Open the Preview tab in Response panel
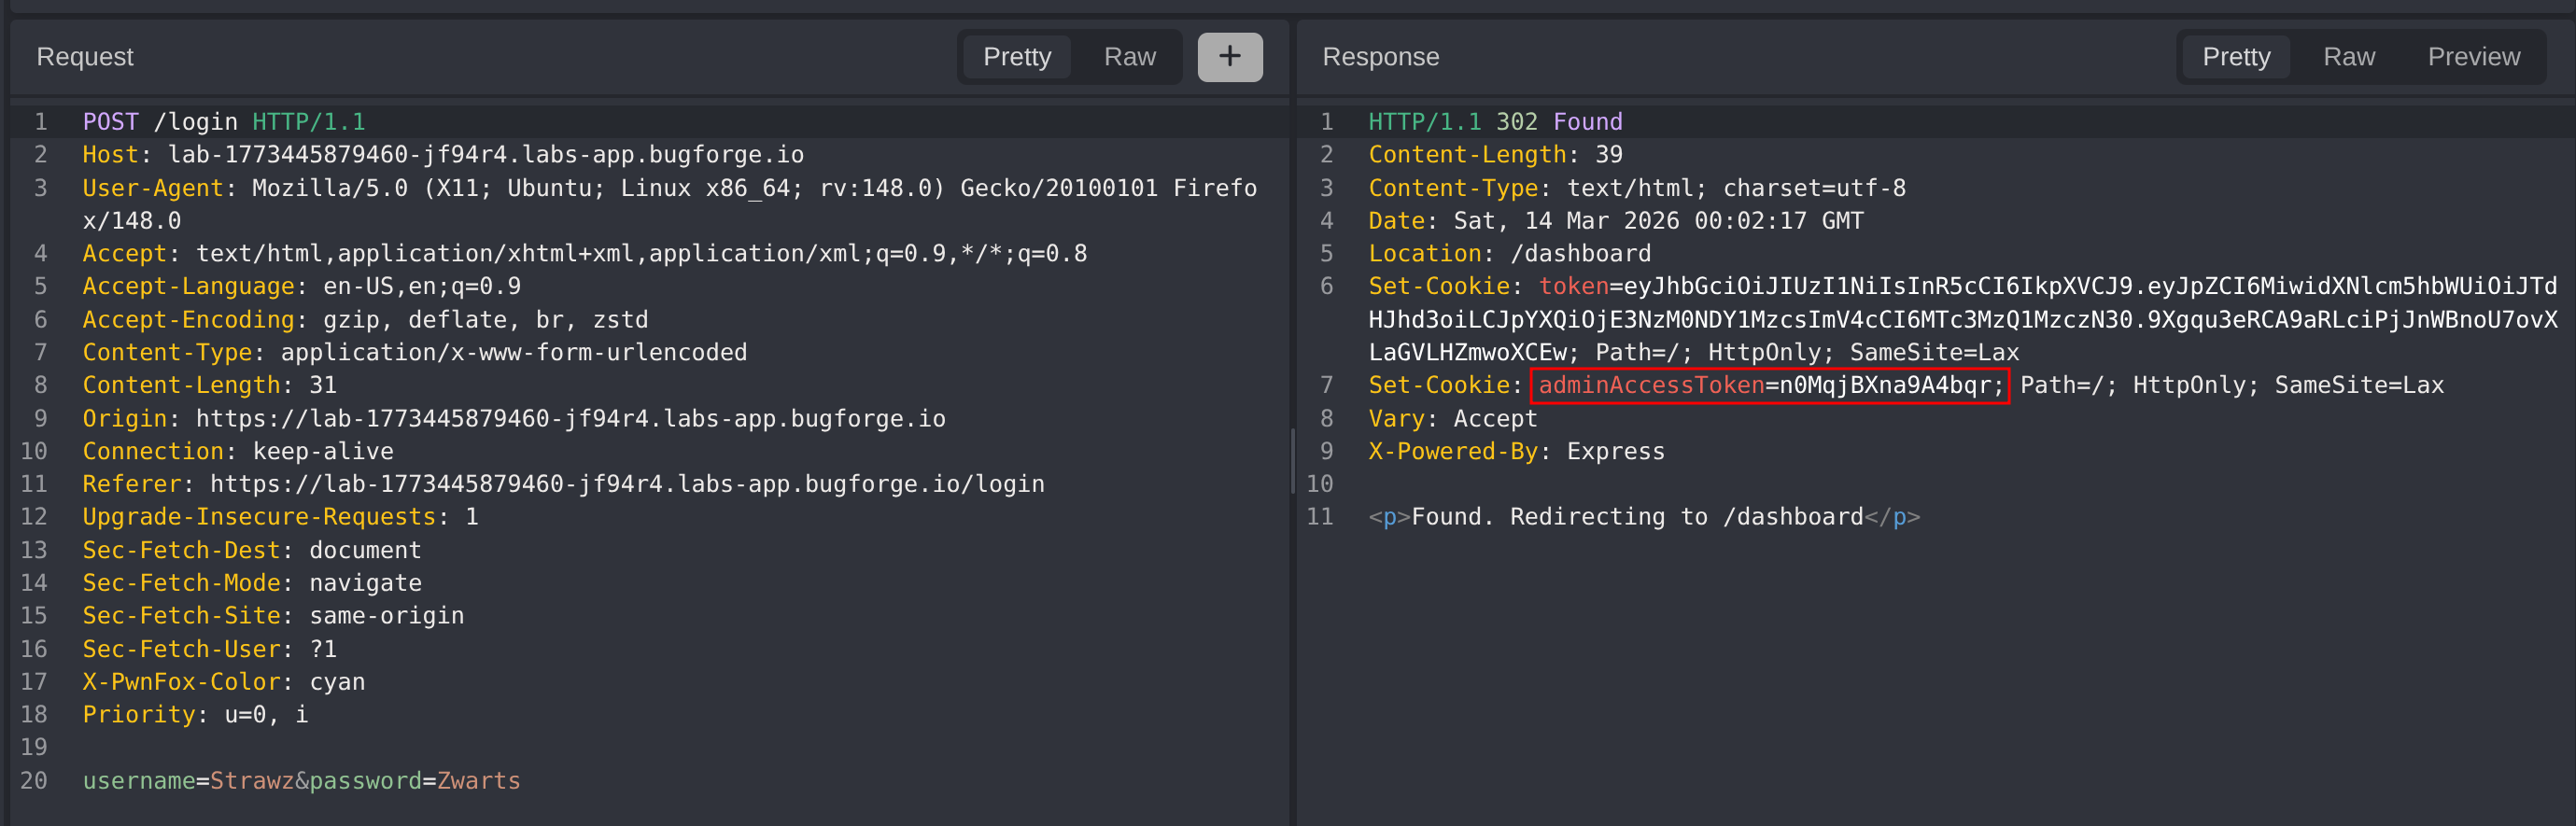 click(x=2473, y=57)
